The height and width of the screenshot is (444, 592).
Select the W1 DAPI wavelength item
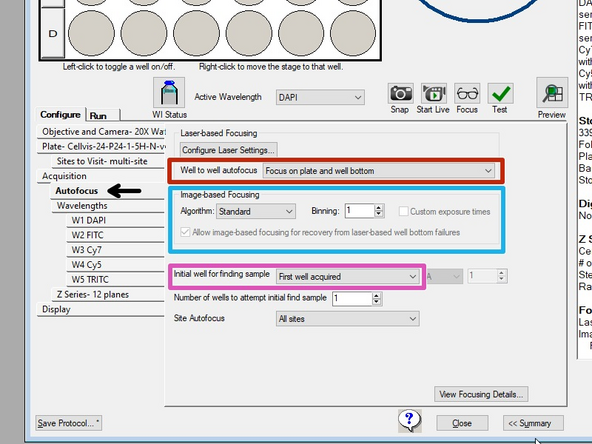tap(116, 220)
